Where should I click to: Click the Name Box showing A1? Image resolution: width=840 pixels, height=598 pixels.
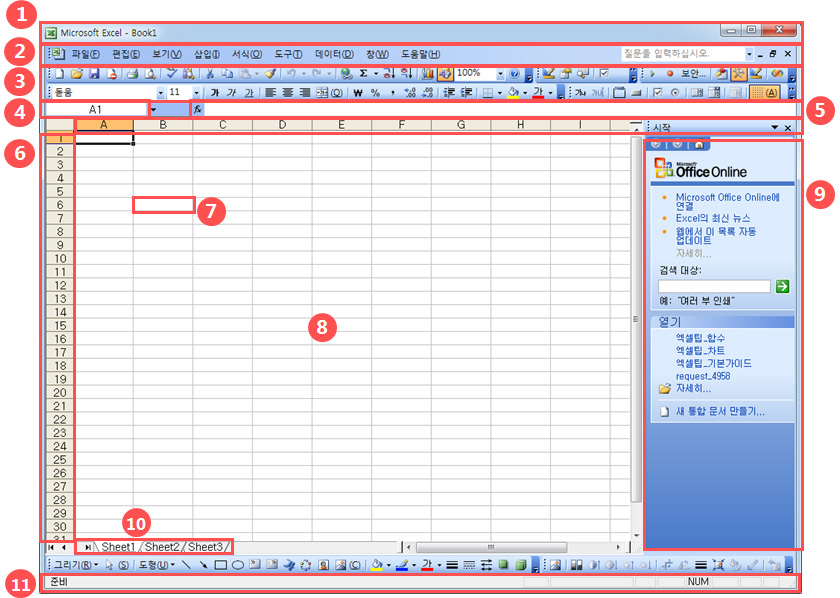point(95,109)
